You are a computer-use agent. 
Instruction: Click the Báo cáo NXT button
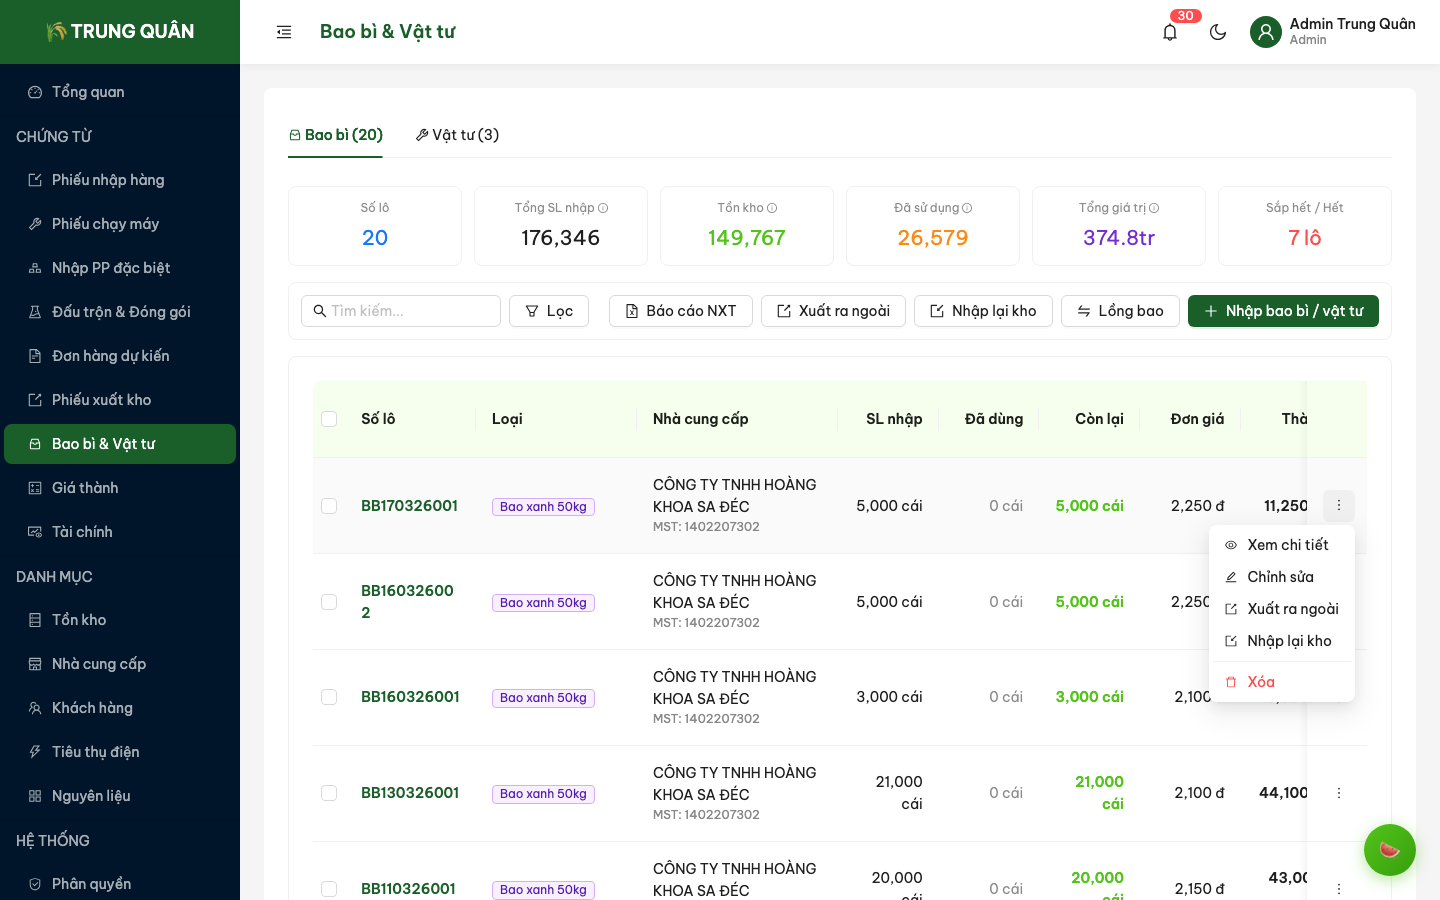point(681,311)
